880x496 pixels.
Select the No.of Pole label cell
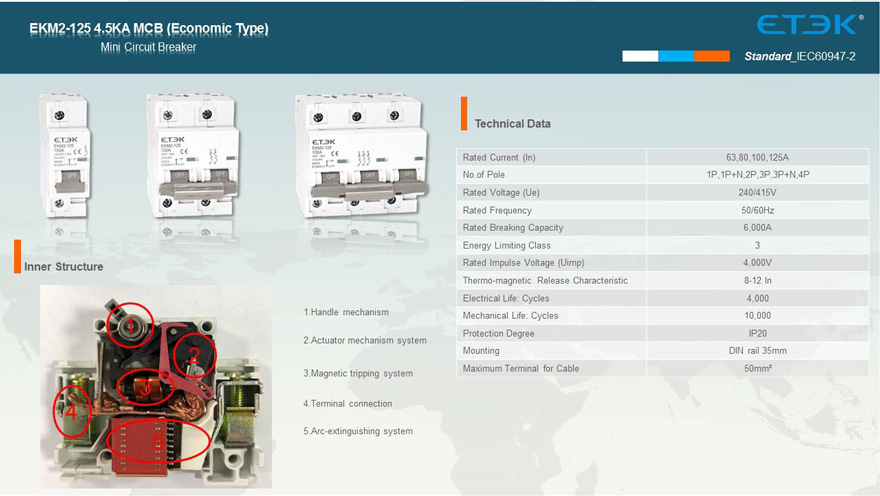click(x=552, y=174)
